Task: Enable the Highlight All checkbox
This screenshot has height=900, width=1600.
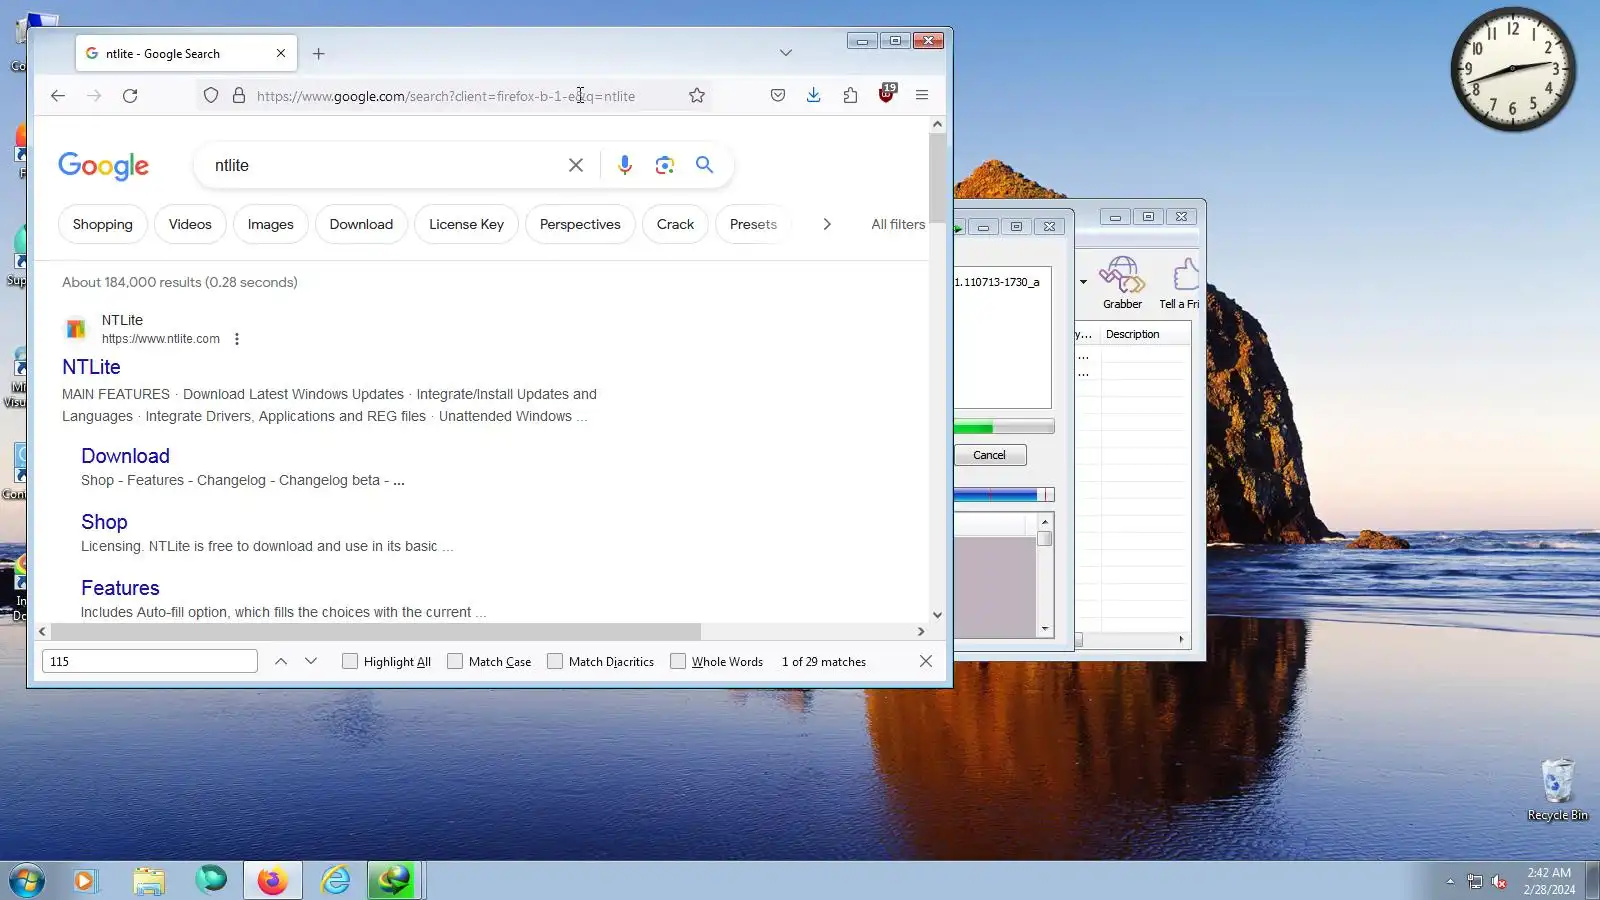Action: point(350,661)
